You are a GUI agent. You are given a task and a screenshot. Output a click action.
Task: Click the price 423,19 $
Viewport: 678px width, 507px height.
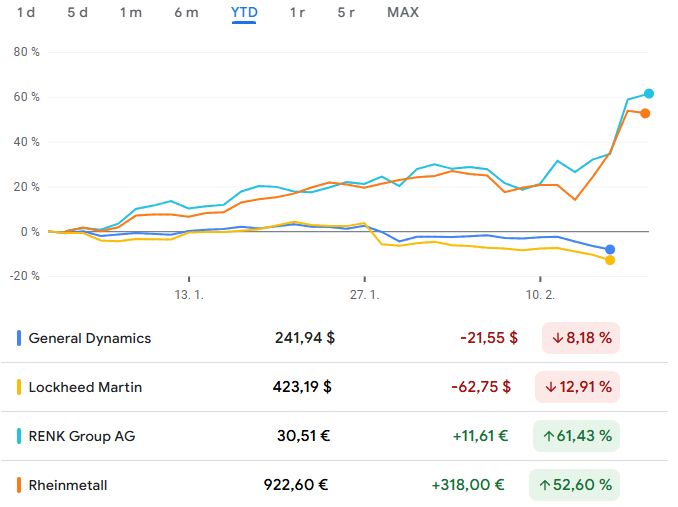(x=302, y=386)
